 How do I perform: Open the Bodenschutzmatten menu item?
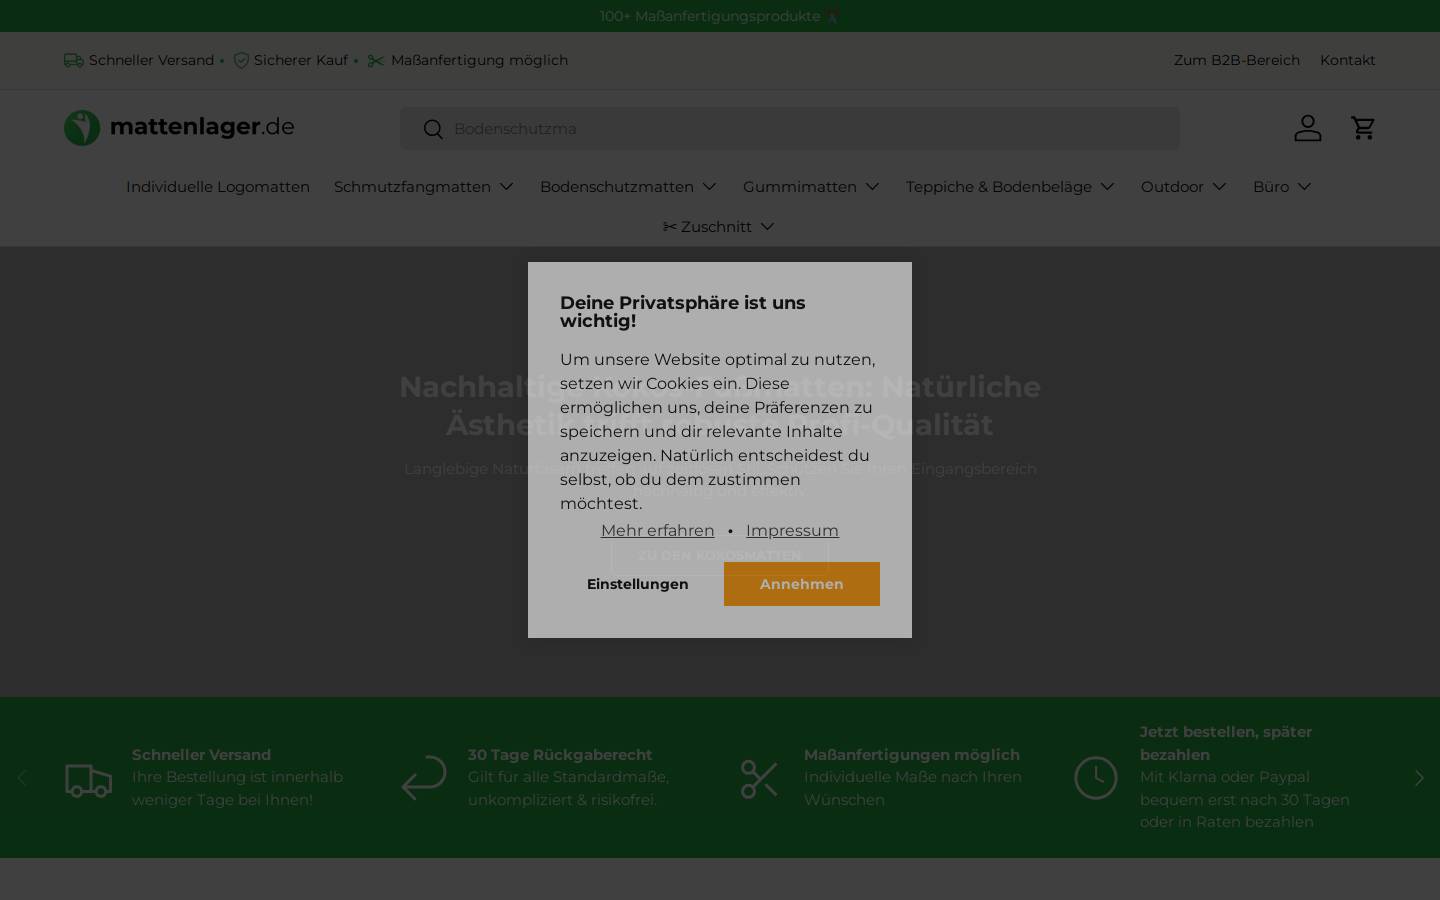coord(617,187)
